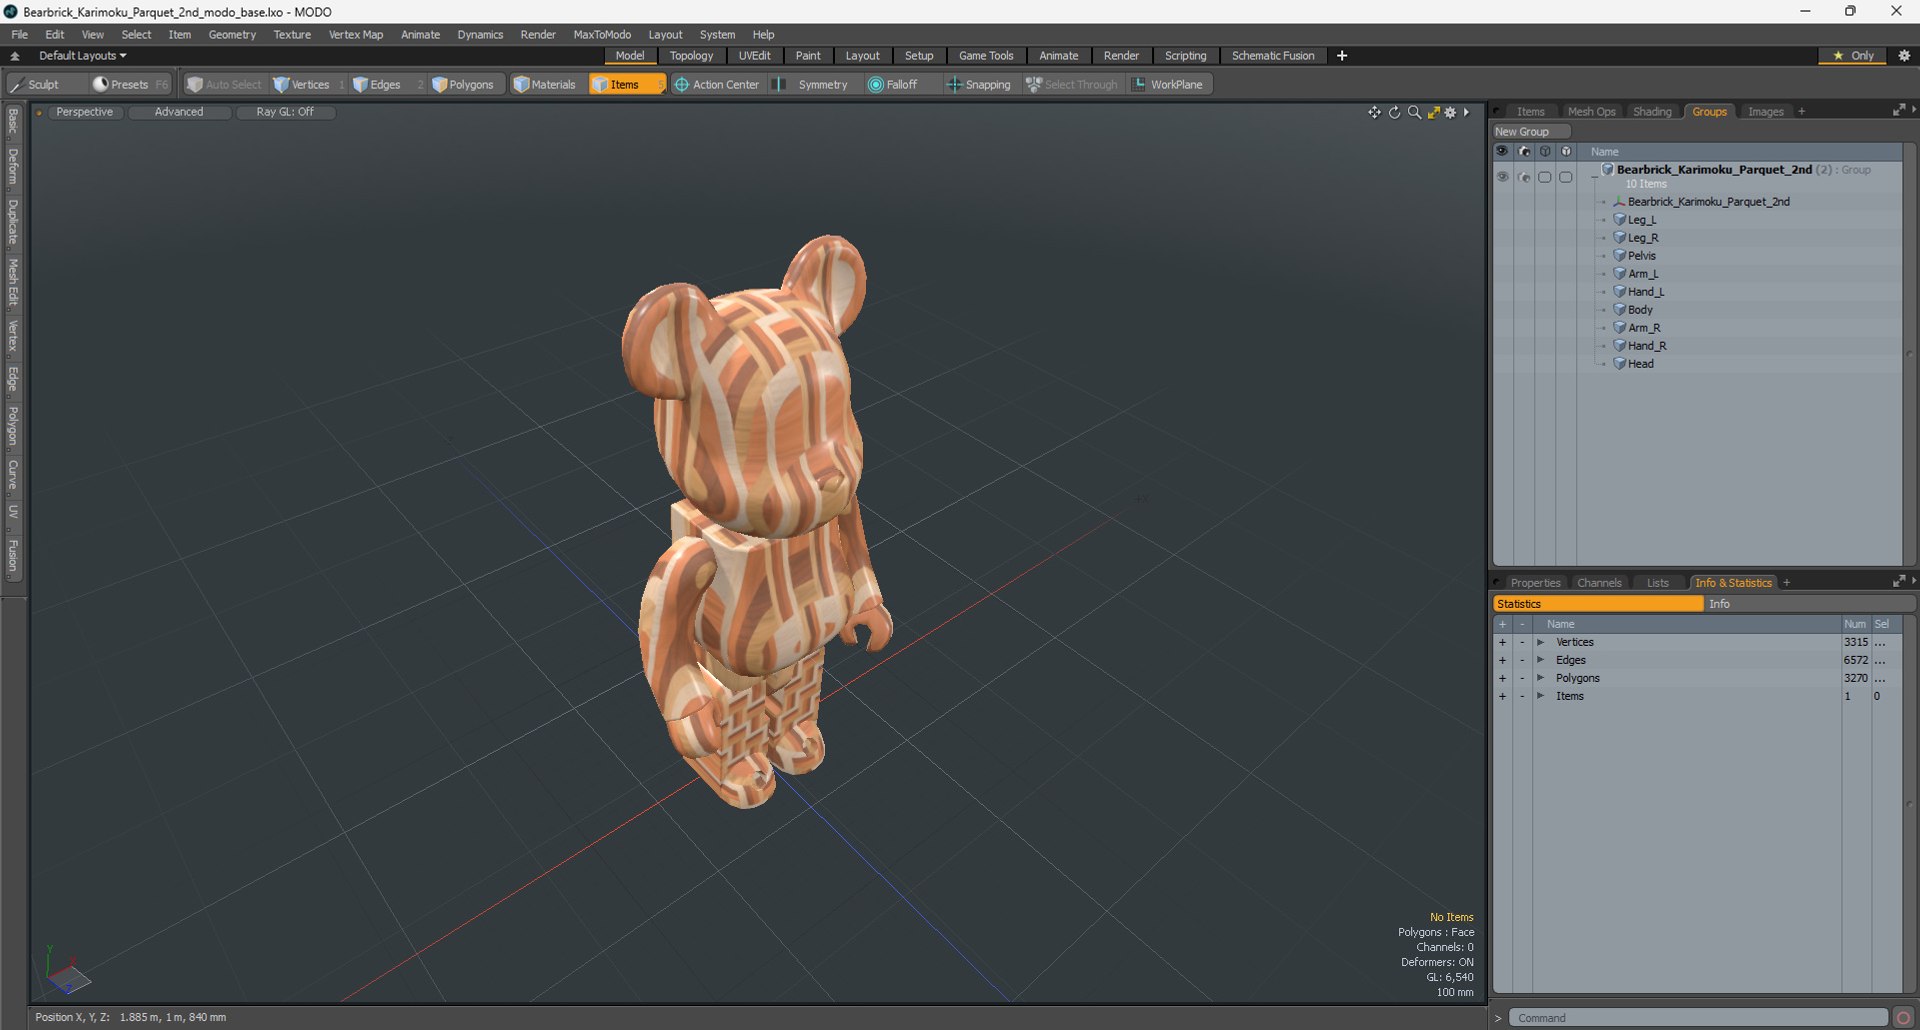Switch to the Topology layout tab
Screen dimensions: 1920x1030
tap(691, 56)
